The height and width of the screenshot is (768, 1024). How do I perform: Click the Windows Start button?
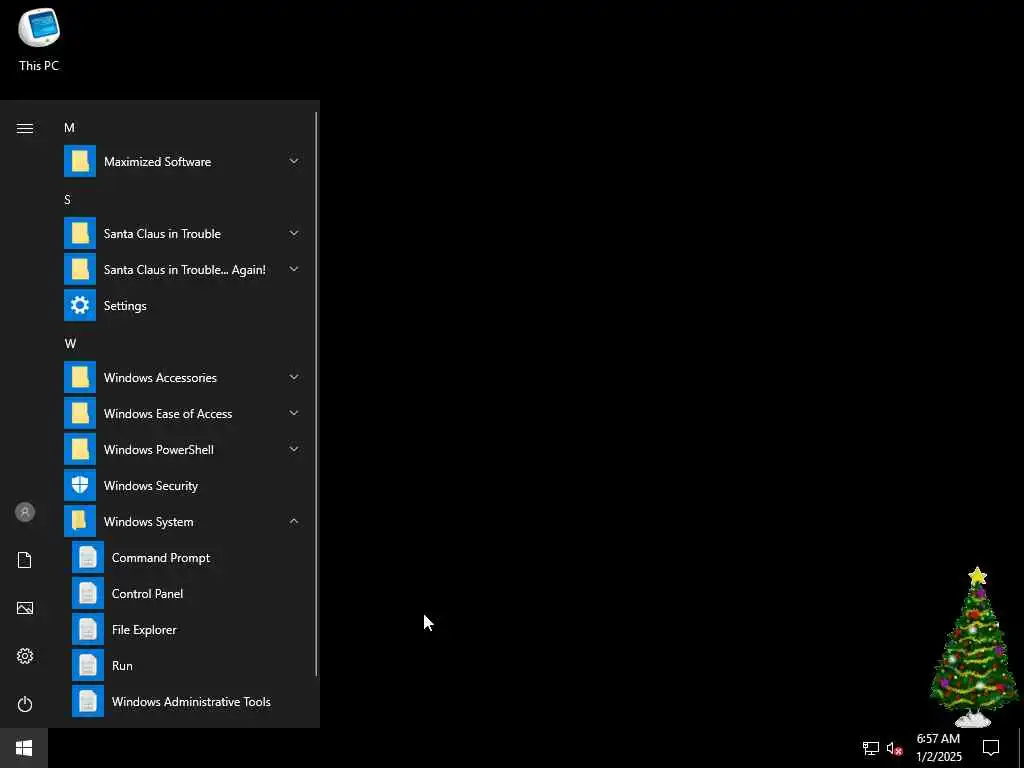coord(24,748)
